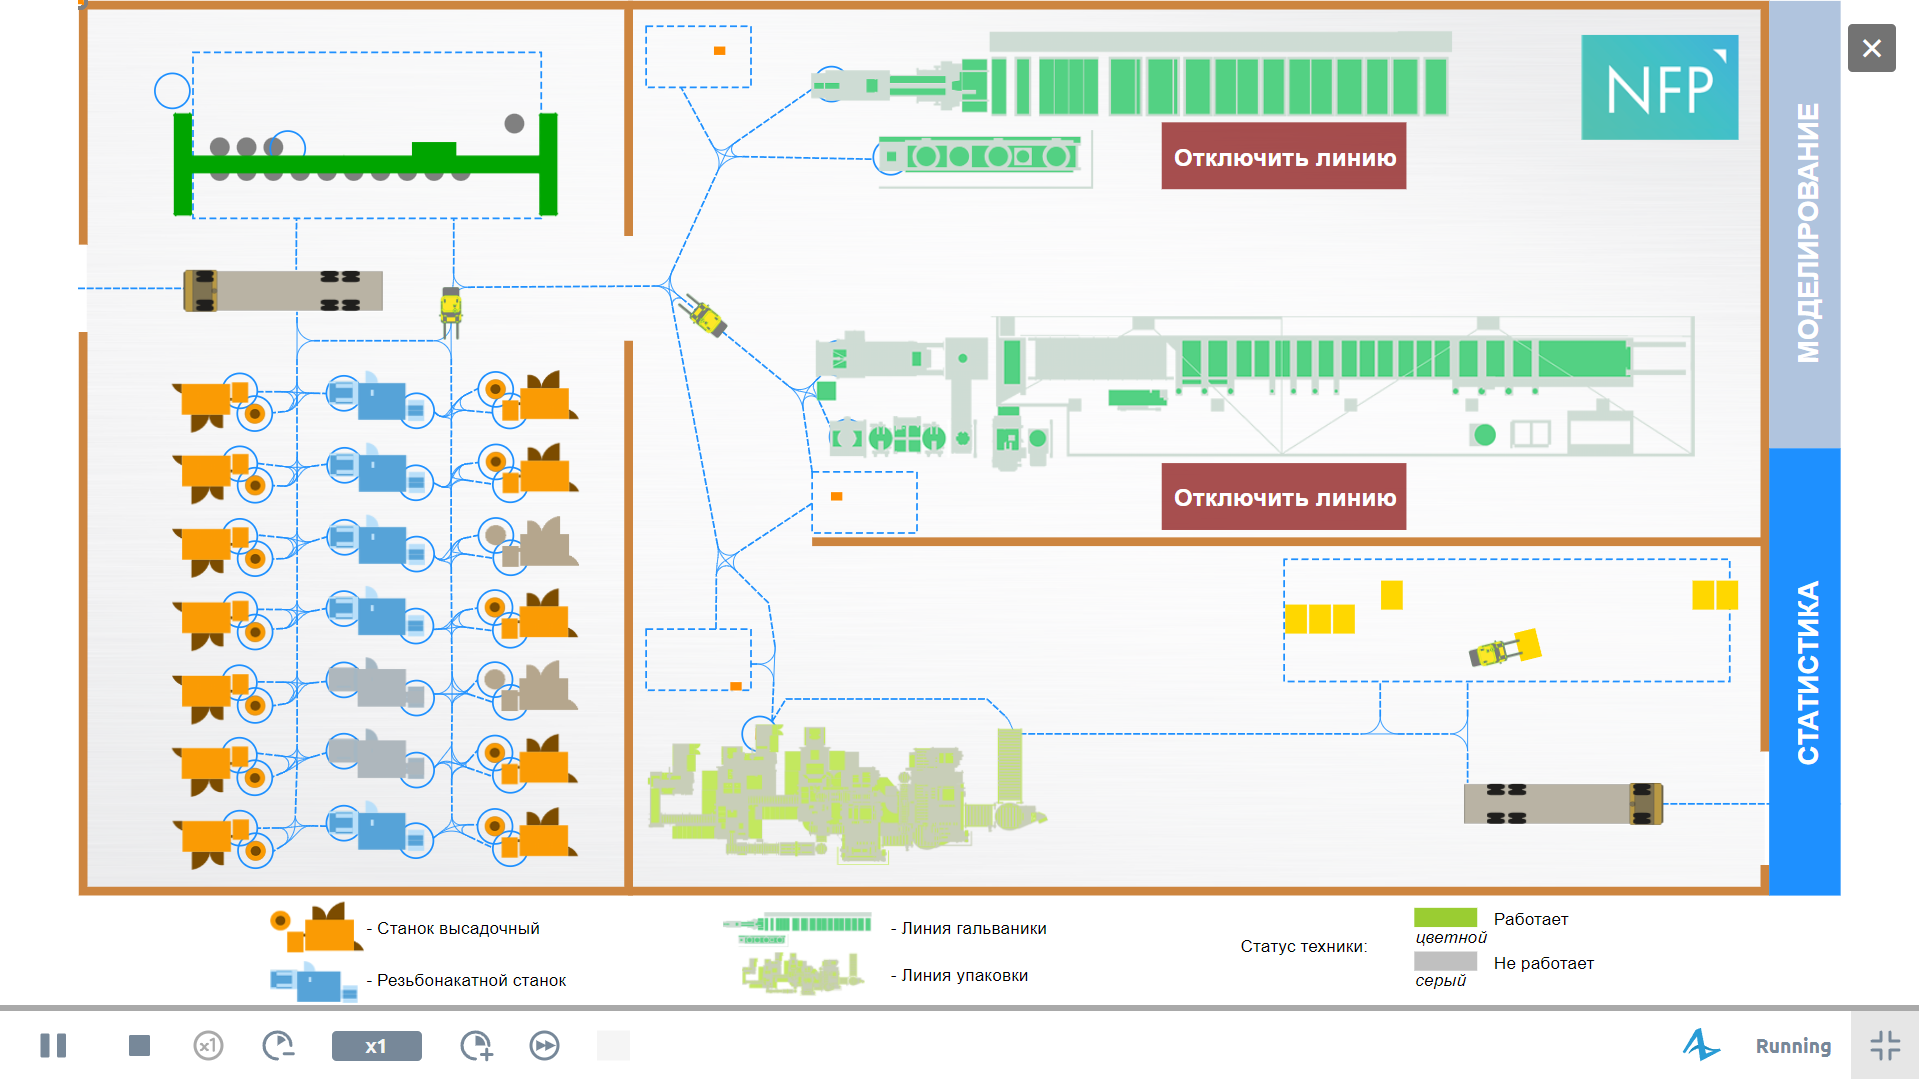Click the gray Не работает status swatch

[1445, 961]
